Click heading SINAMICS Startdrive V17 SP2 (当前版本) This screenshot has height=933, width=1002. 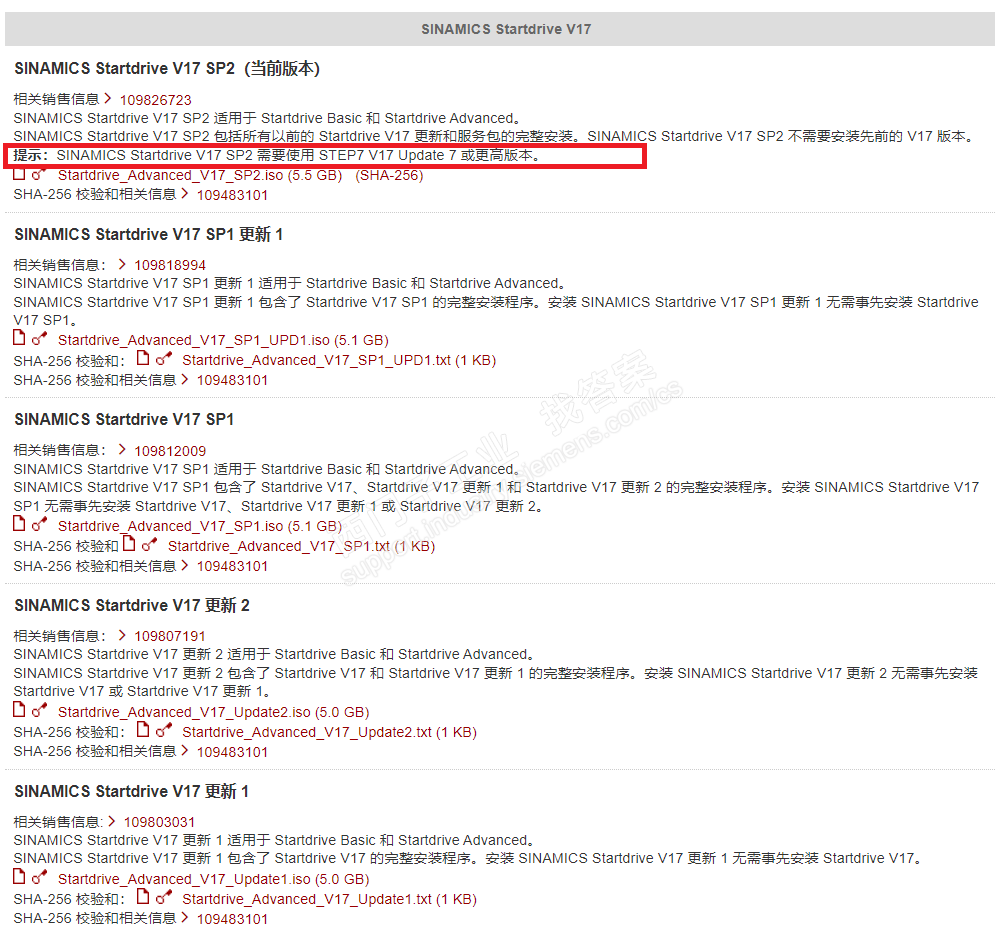167,68
